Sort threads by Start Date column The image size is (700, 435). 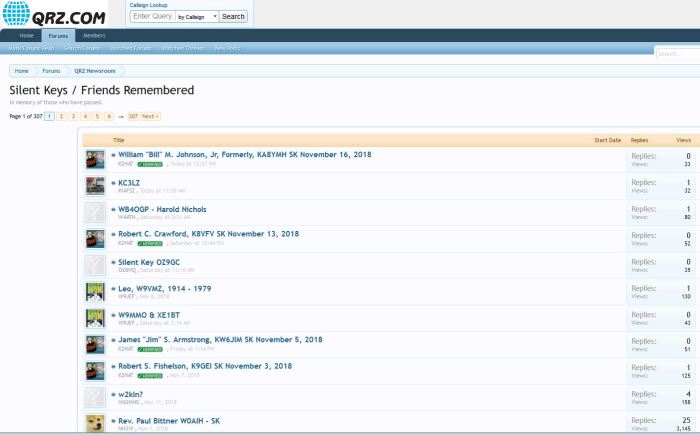click(x=607, y=140)
